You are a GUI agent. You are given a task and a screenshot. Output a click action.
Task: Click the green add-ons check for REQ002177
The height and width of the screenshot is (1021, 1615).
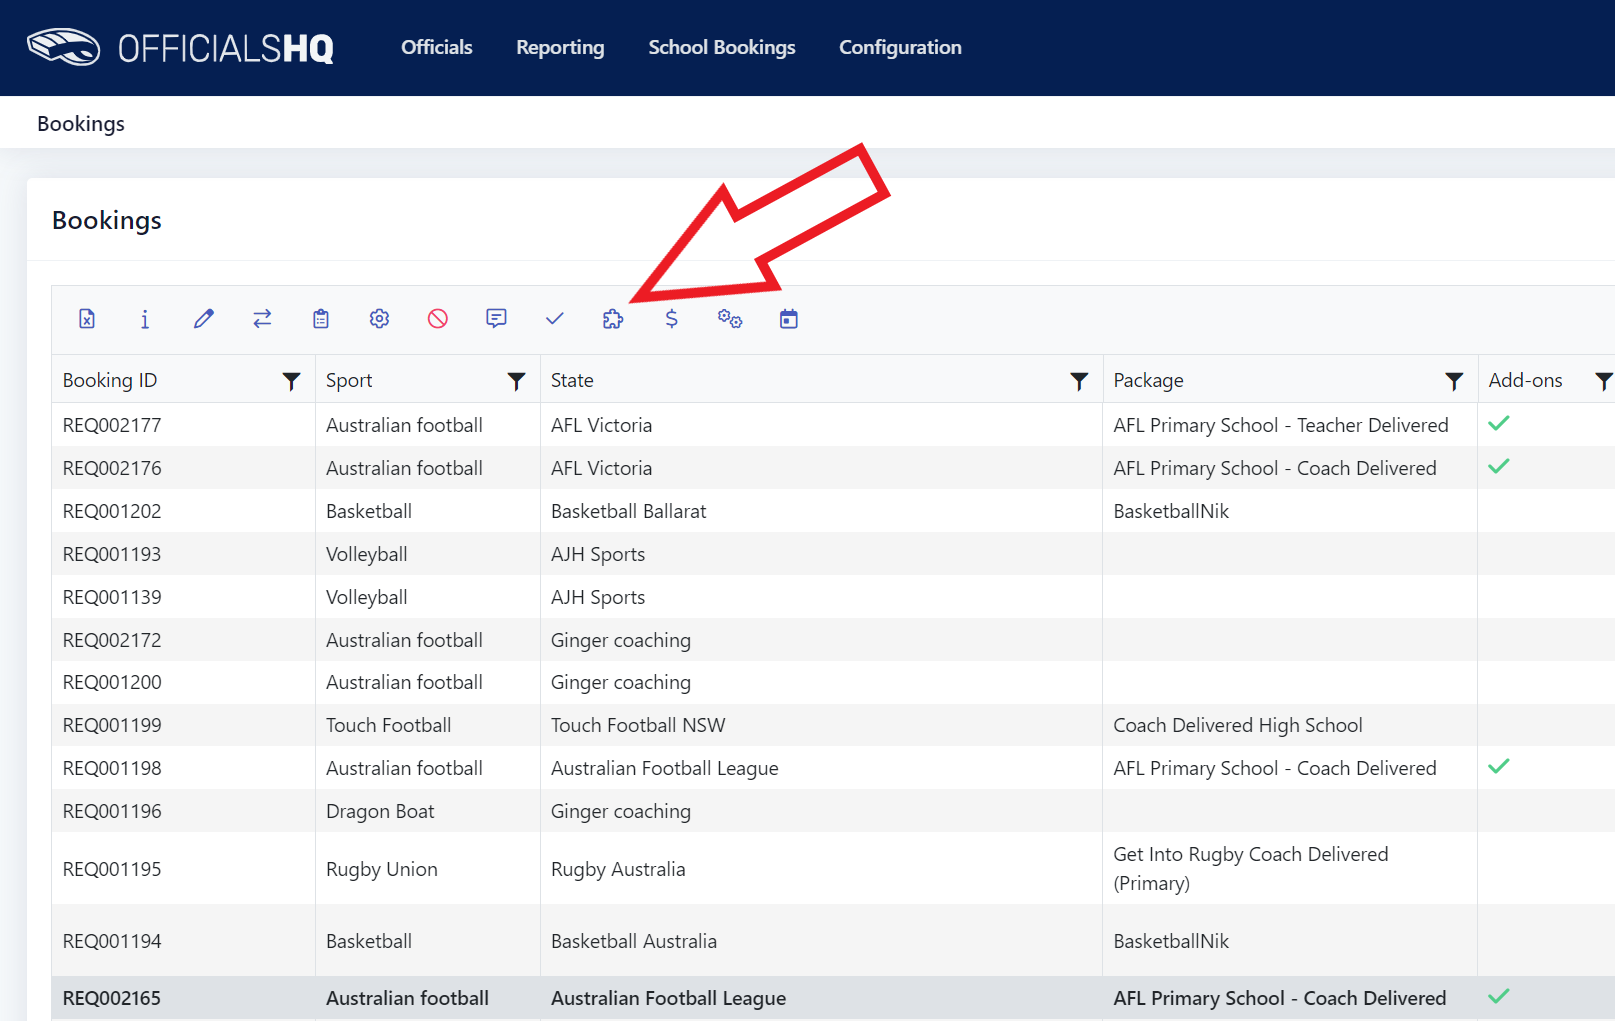[1499, 424]
